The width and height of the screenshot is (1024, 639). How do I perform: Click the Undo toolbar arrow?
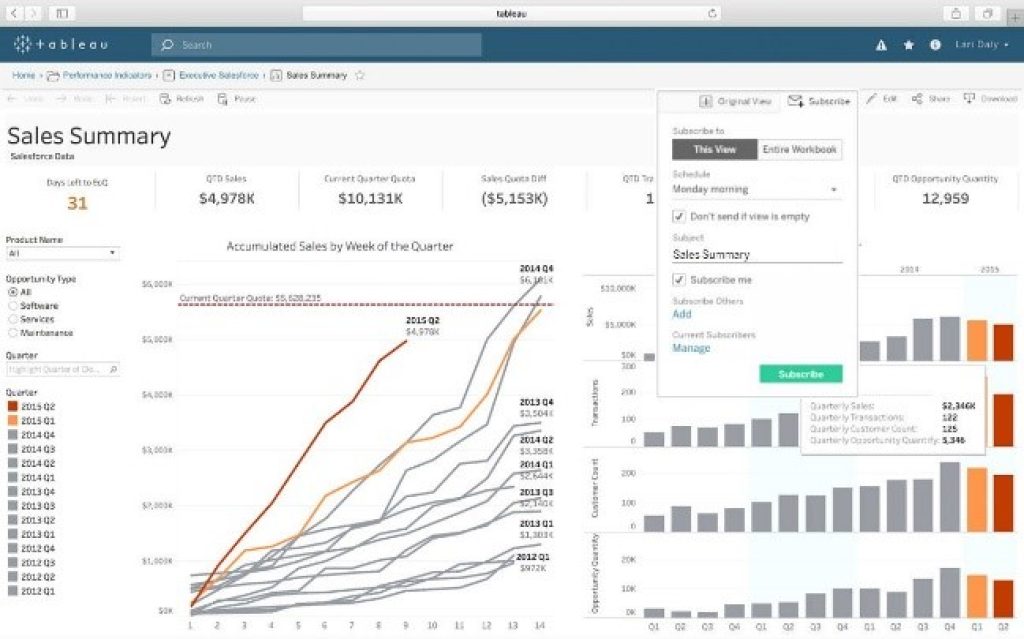click(25, 99)
